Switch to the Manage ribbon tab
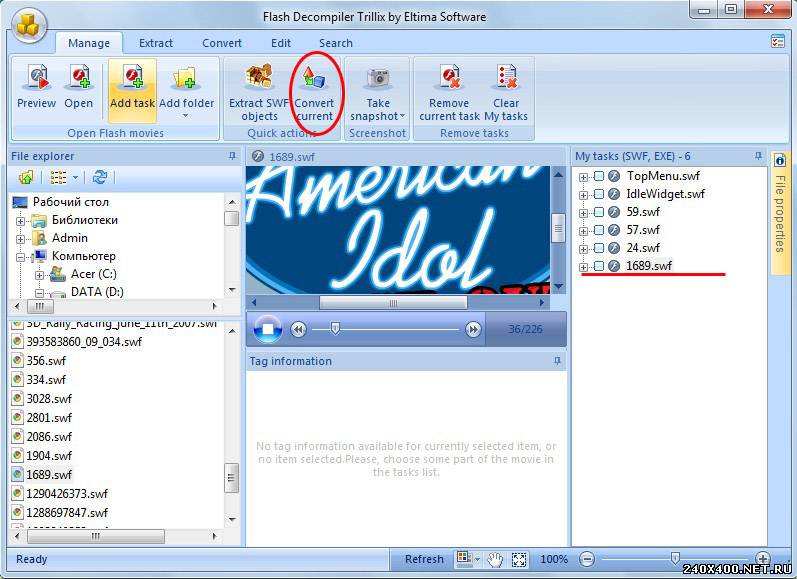Screen dimensions: 797x579 pos(89,43)
